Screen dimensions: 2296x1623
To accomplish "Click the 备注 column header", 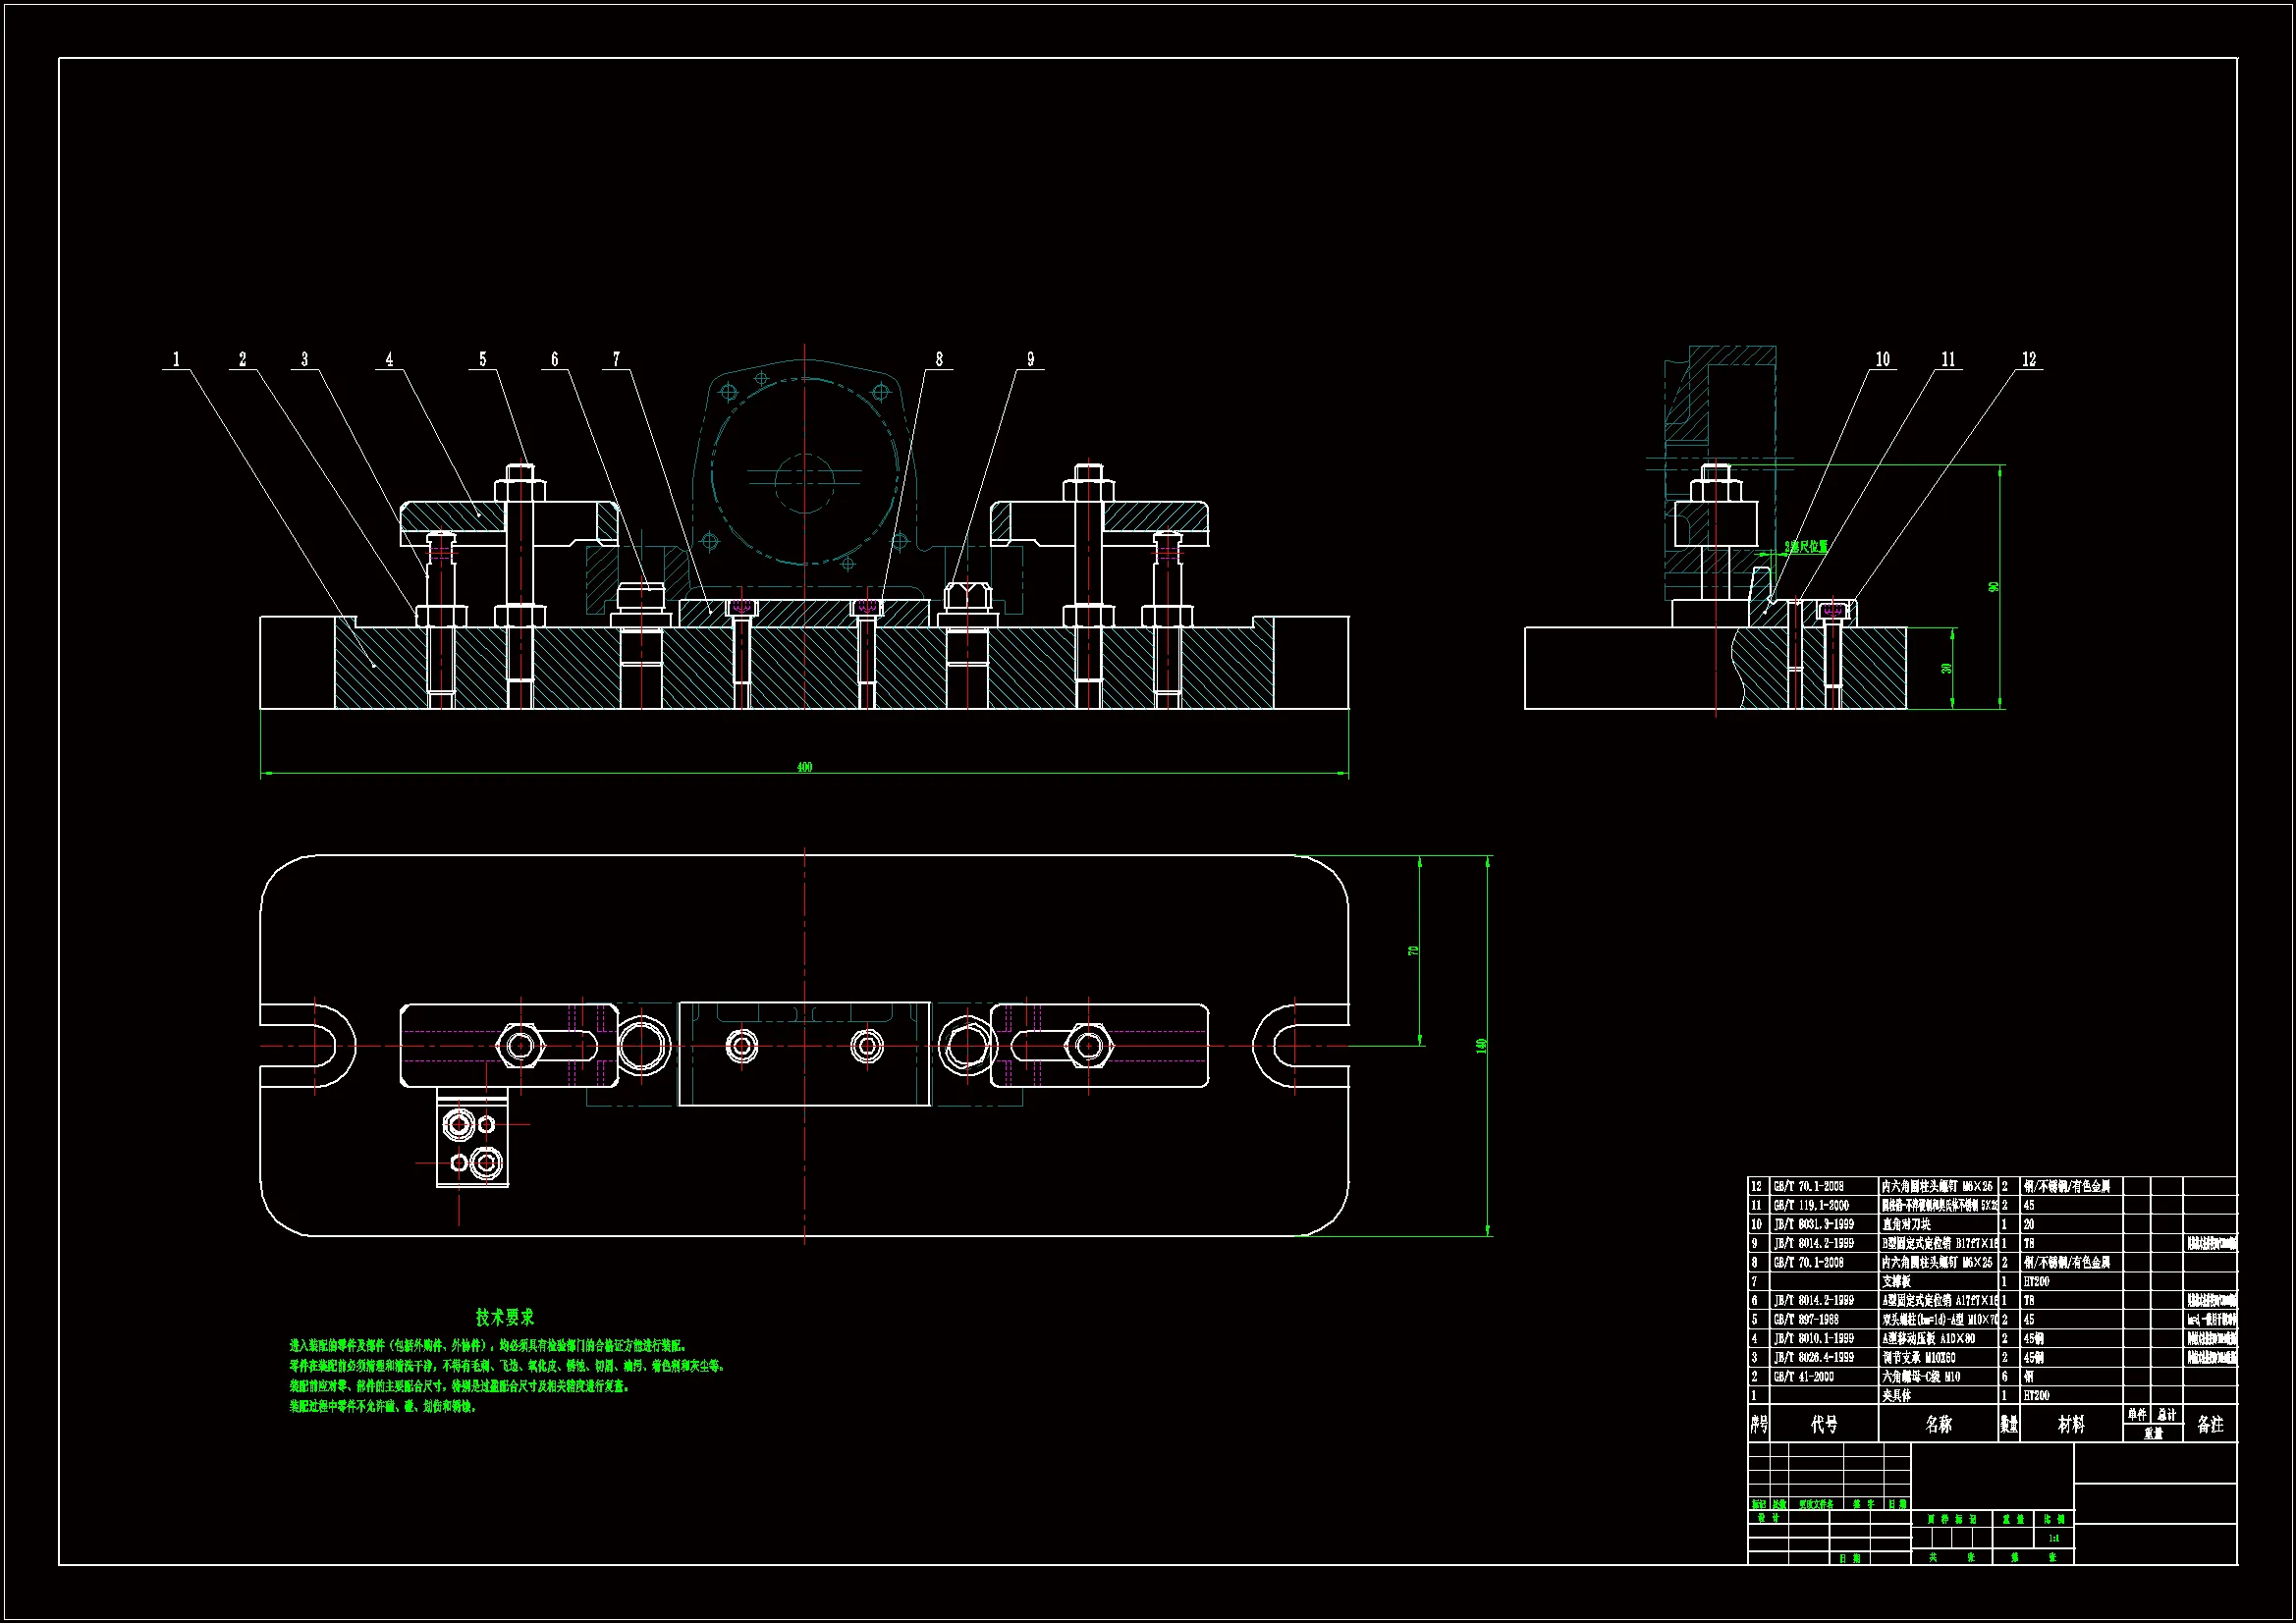I will (2210, 1424).
